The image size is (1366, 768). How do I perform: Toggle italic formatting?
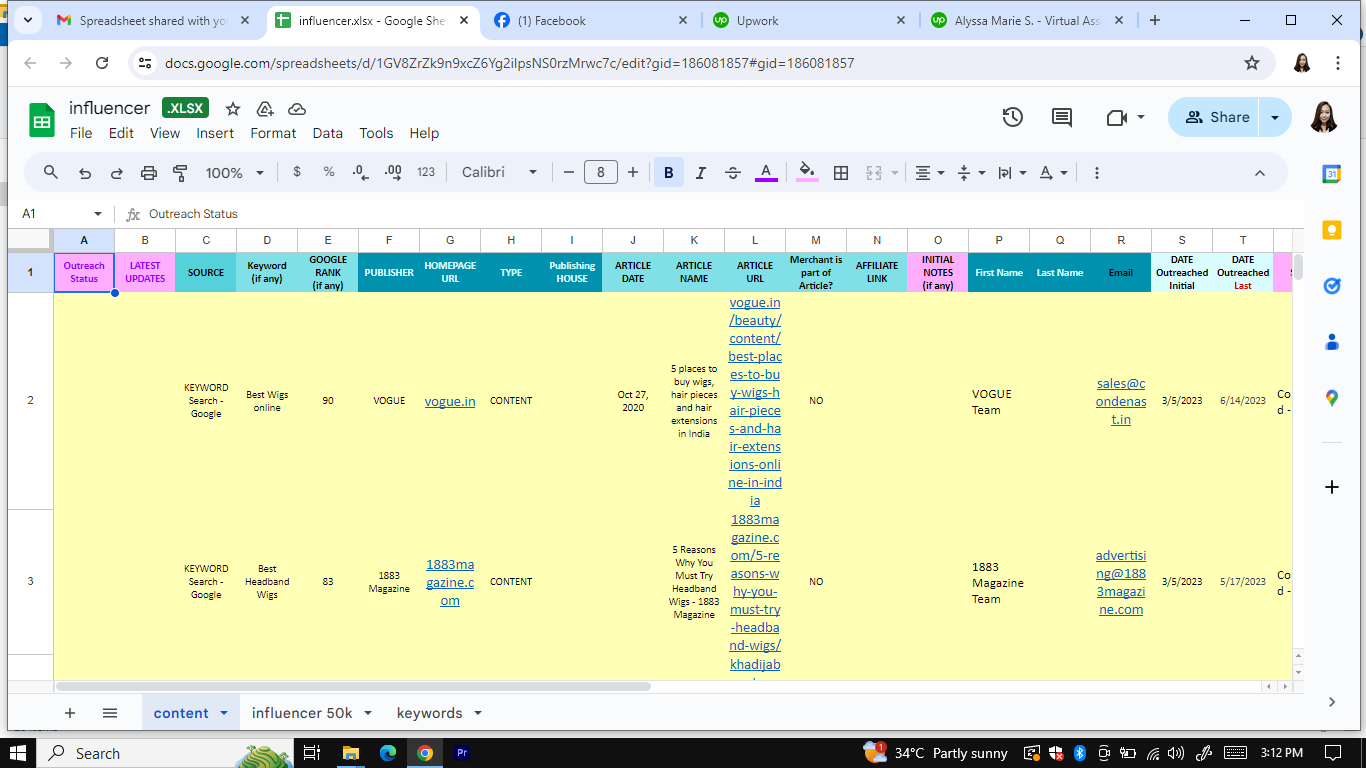click(700, 173)
